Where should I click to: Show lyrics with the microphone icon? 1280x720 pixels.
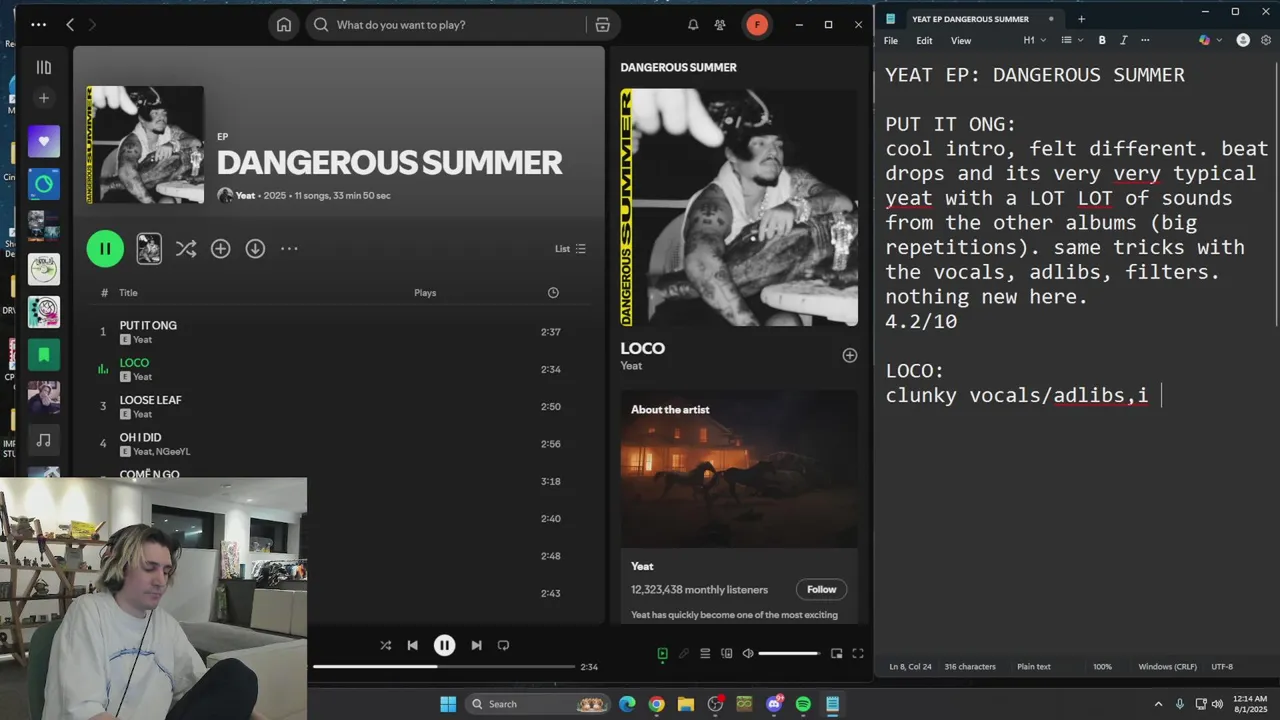(x=684, y=654)
